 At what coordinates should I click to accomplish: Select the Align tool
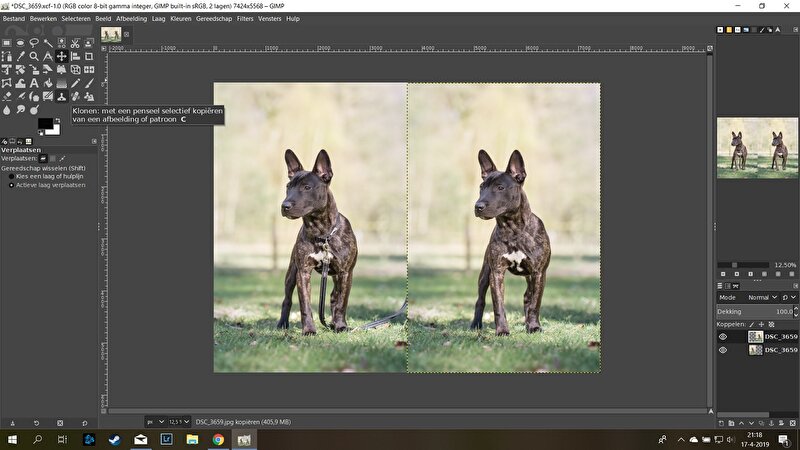coord(76,56)
